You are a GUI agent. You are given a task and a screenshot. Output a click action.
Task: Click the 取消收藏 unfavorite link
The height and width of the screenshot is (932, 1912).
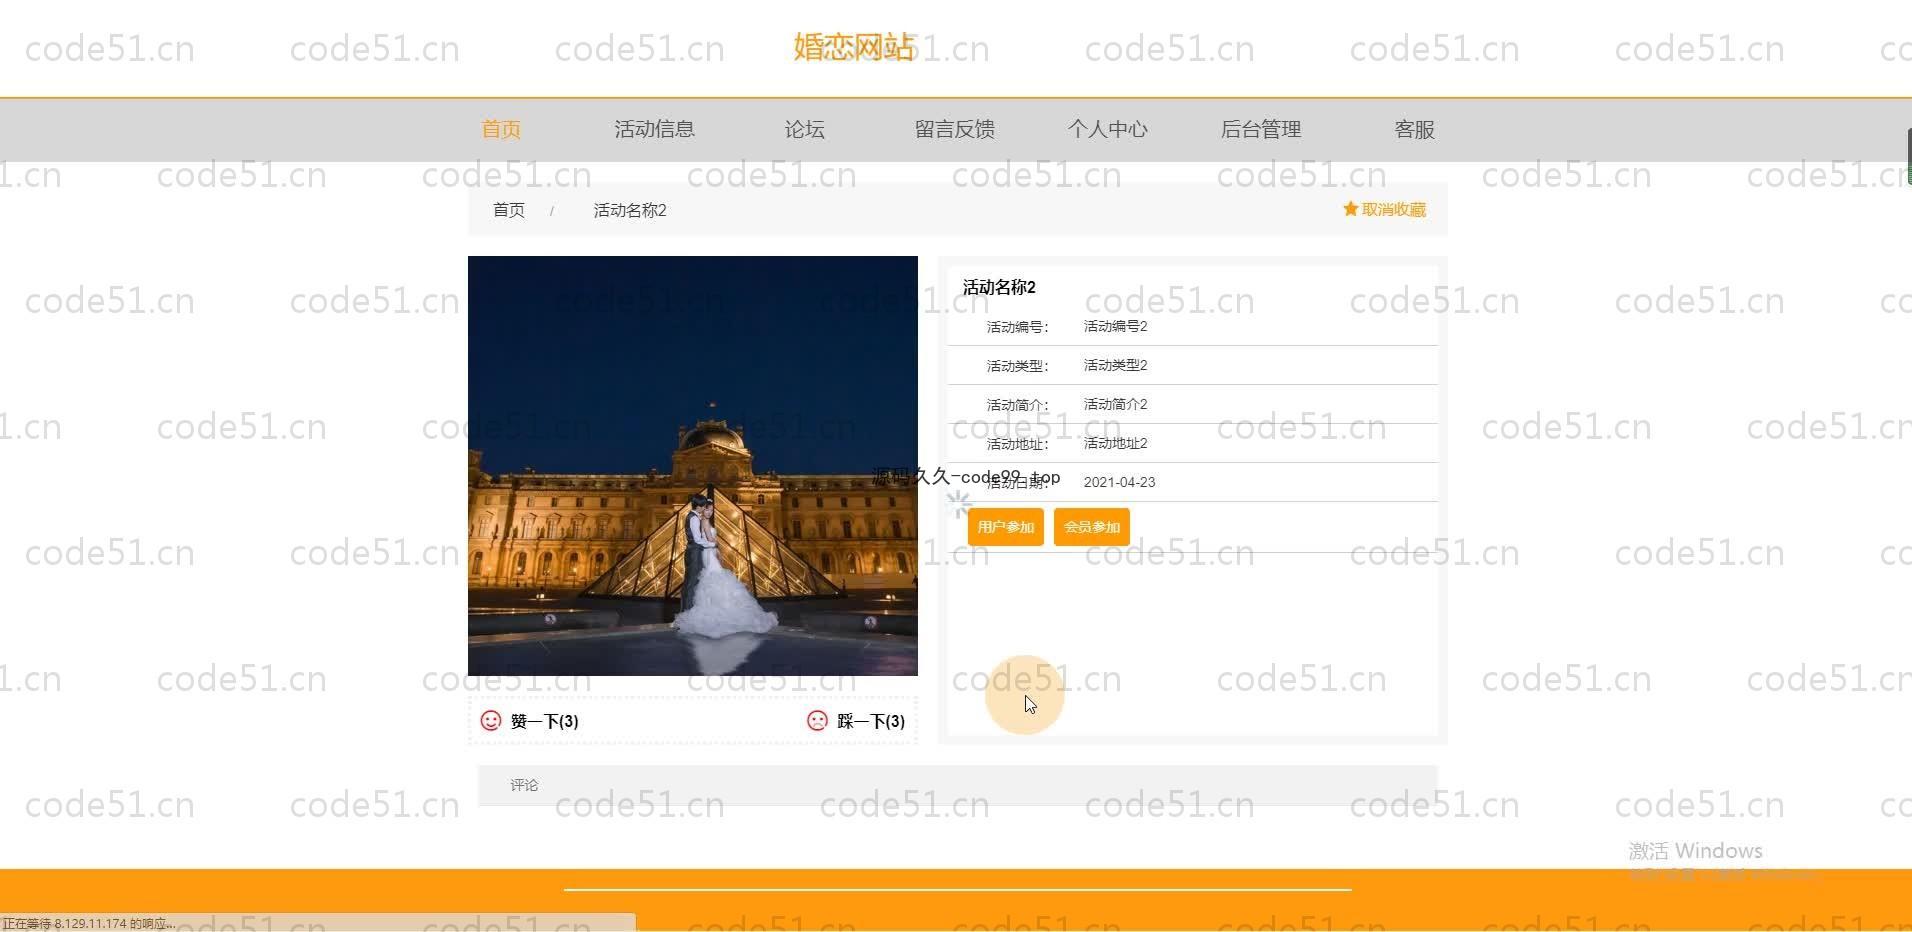pos(1394,209)
